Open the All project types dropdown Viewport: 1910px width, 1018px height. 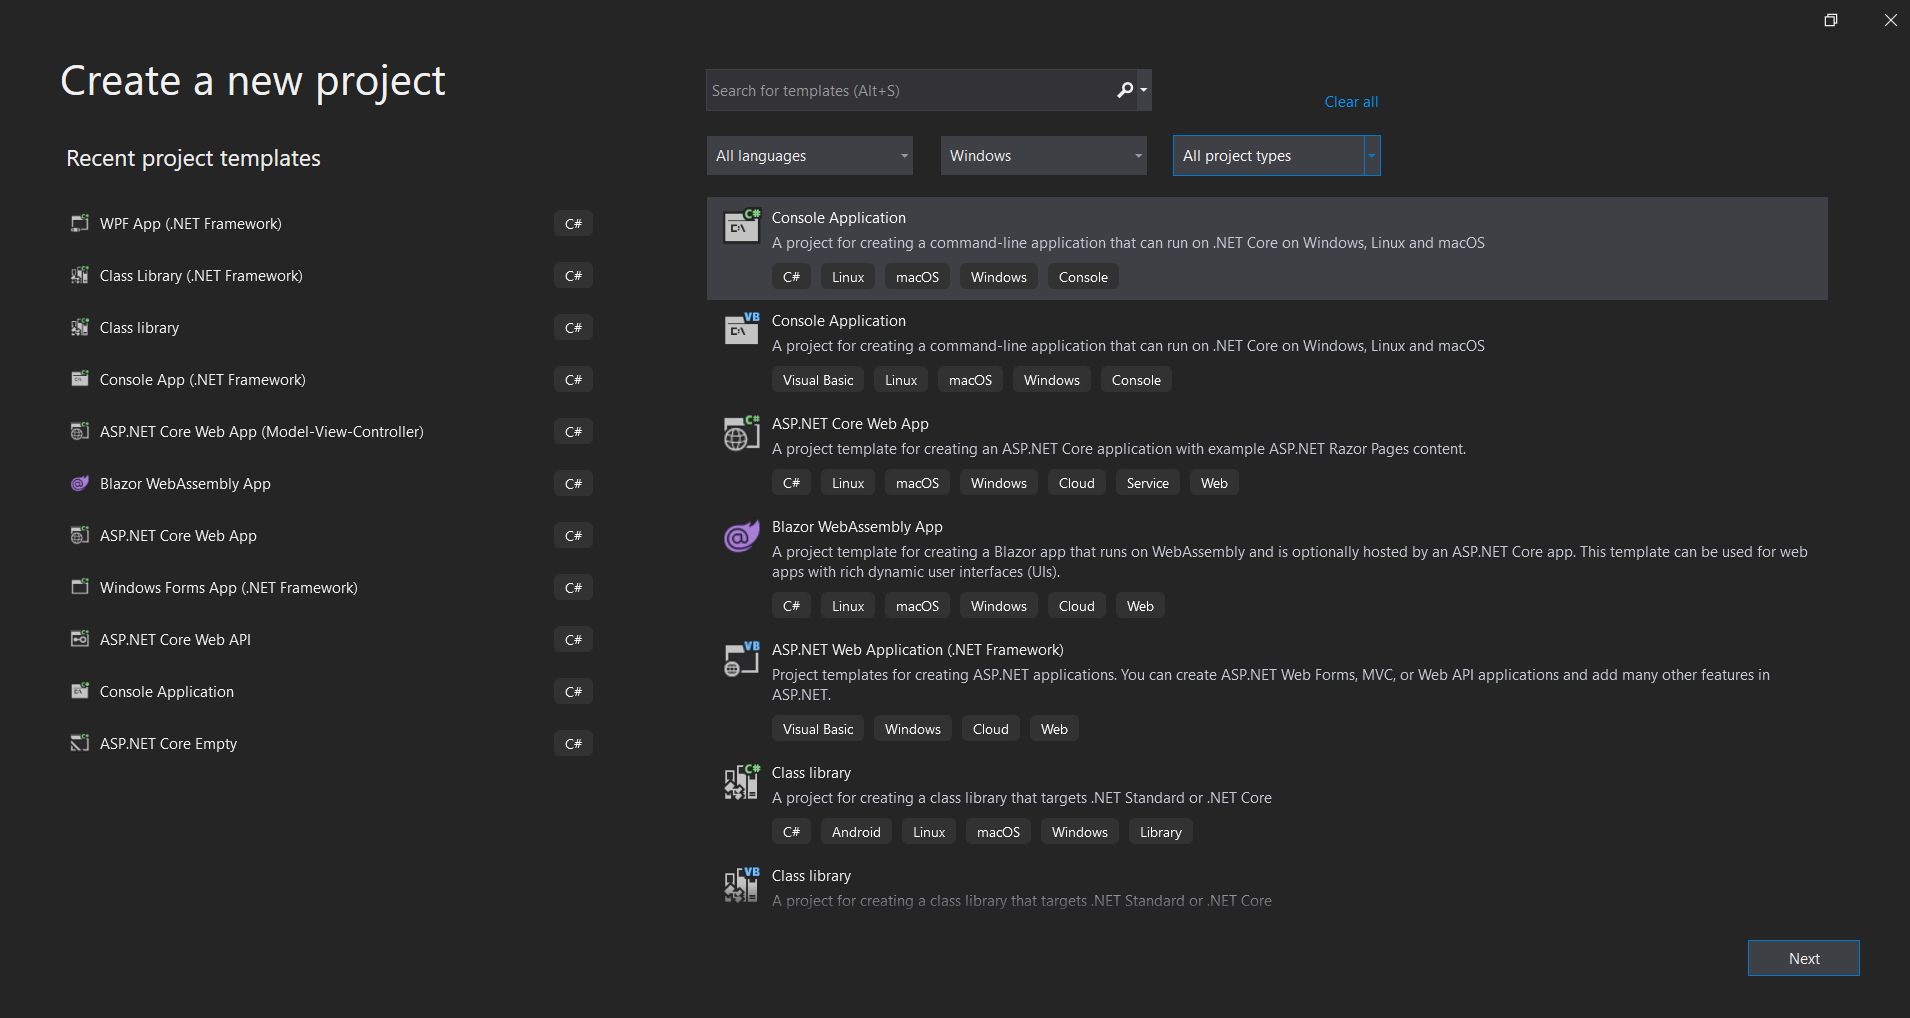point(1277,156)
